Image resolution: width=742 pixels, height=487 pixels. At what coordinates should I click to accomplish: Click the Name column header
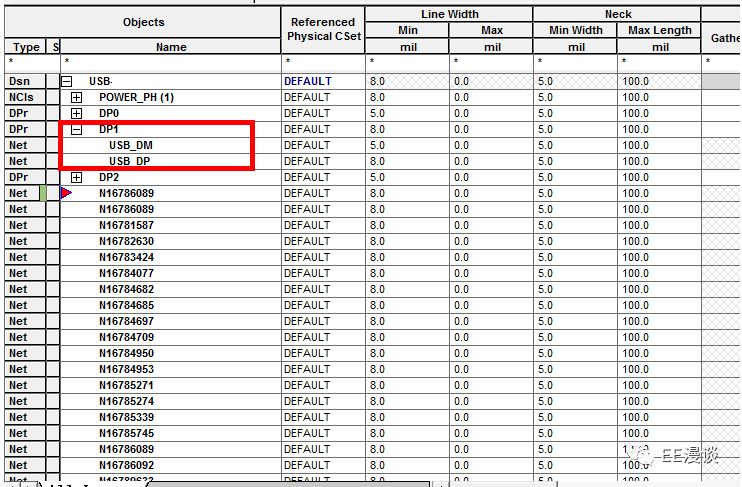pyautogui.click(x=171, y=47)
